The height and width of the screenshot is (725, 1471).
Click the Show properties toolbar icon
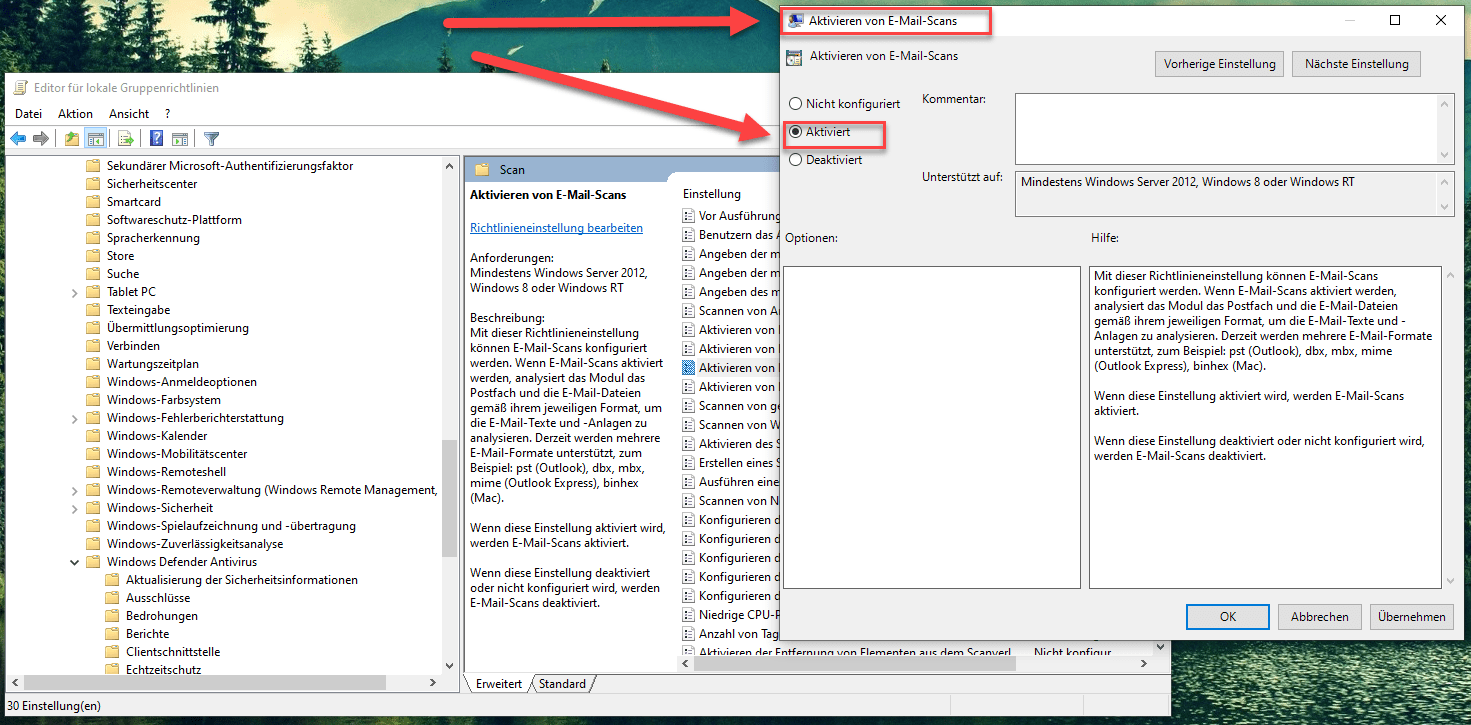(x=181, y=137)
